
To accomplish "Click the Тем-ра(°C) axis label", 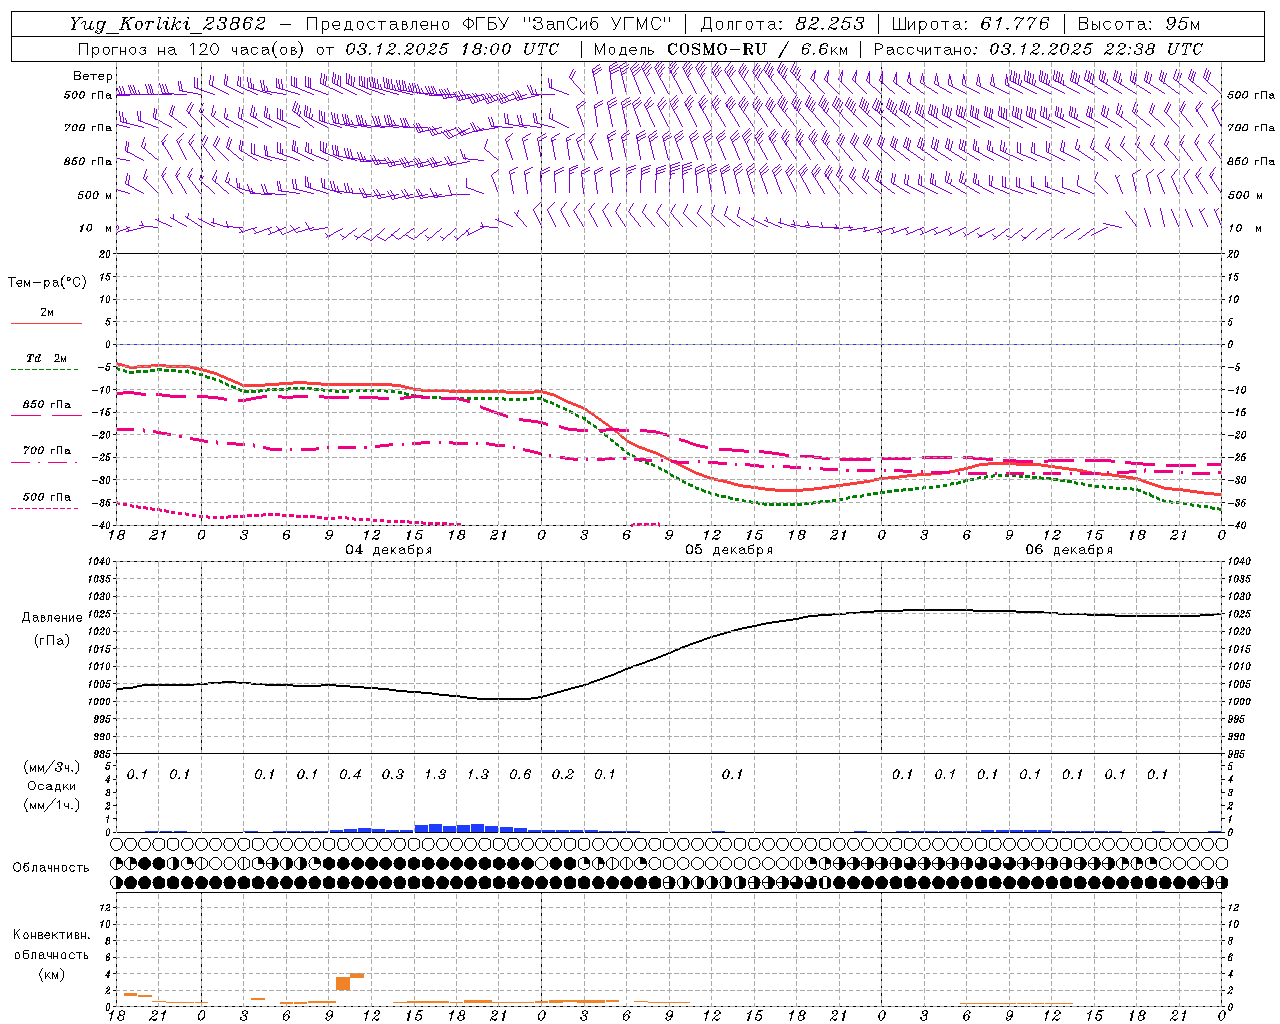I will point(47,283).
